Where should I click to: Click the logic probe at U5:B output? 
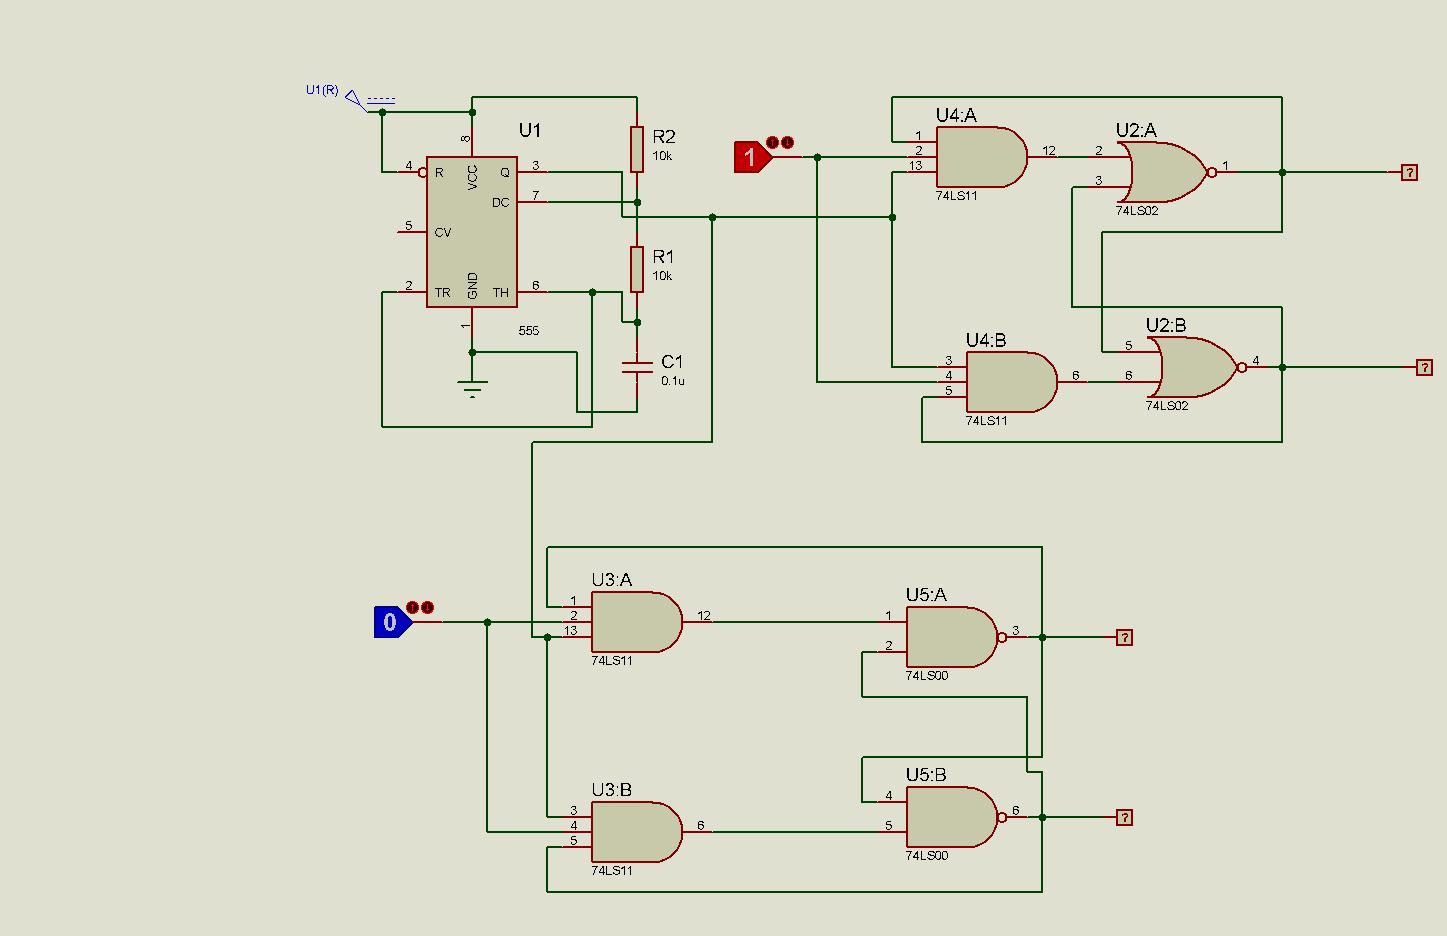[1124, 816]
